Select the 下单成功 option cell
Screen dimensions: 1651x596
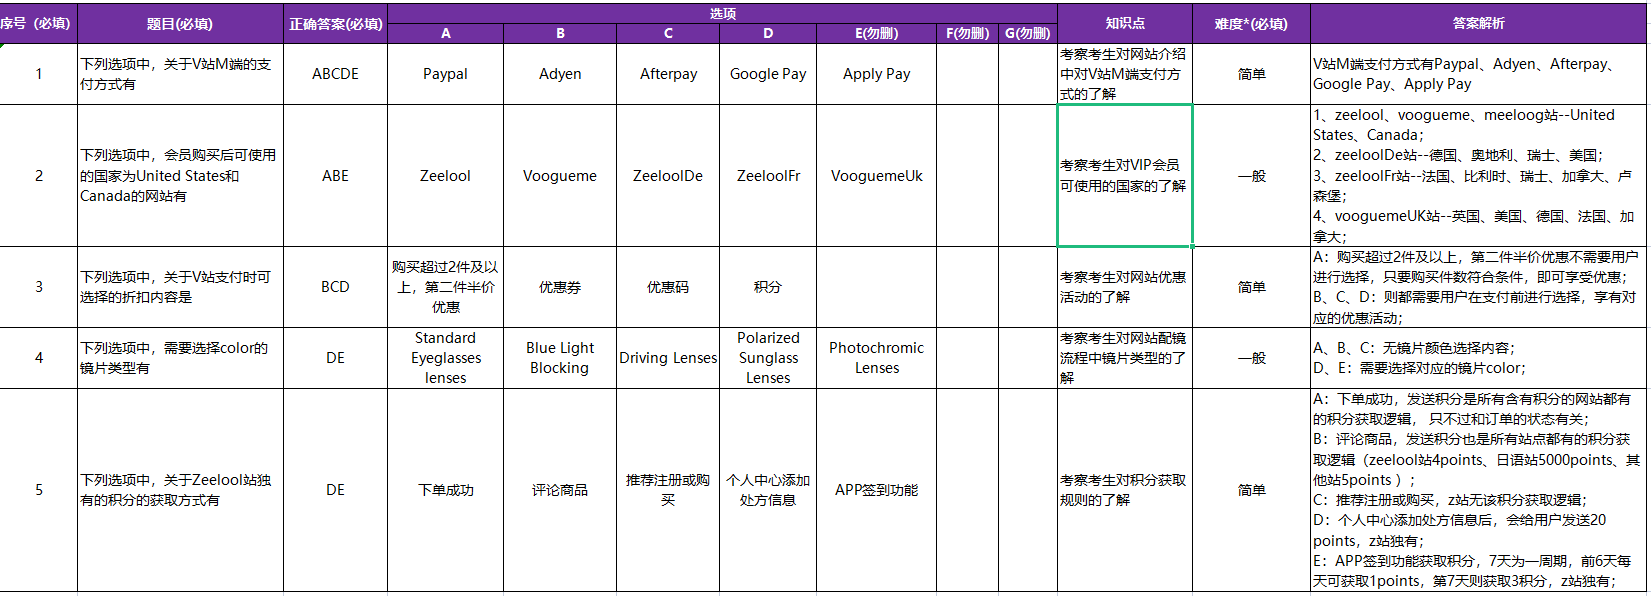445,490
